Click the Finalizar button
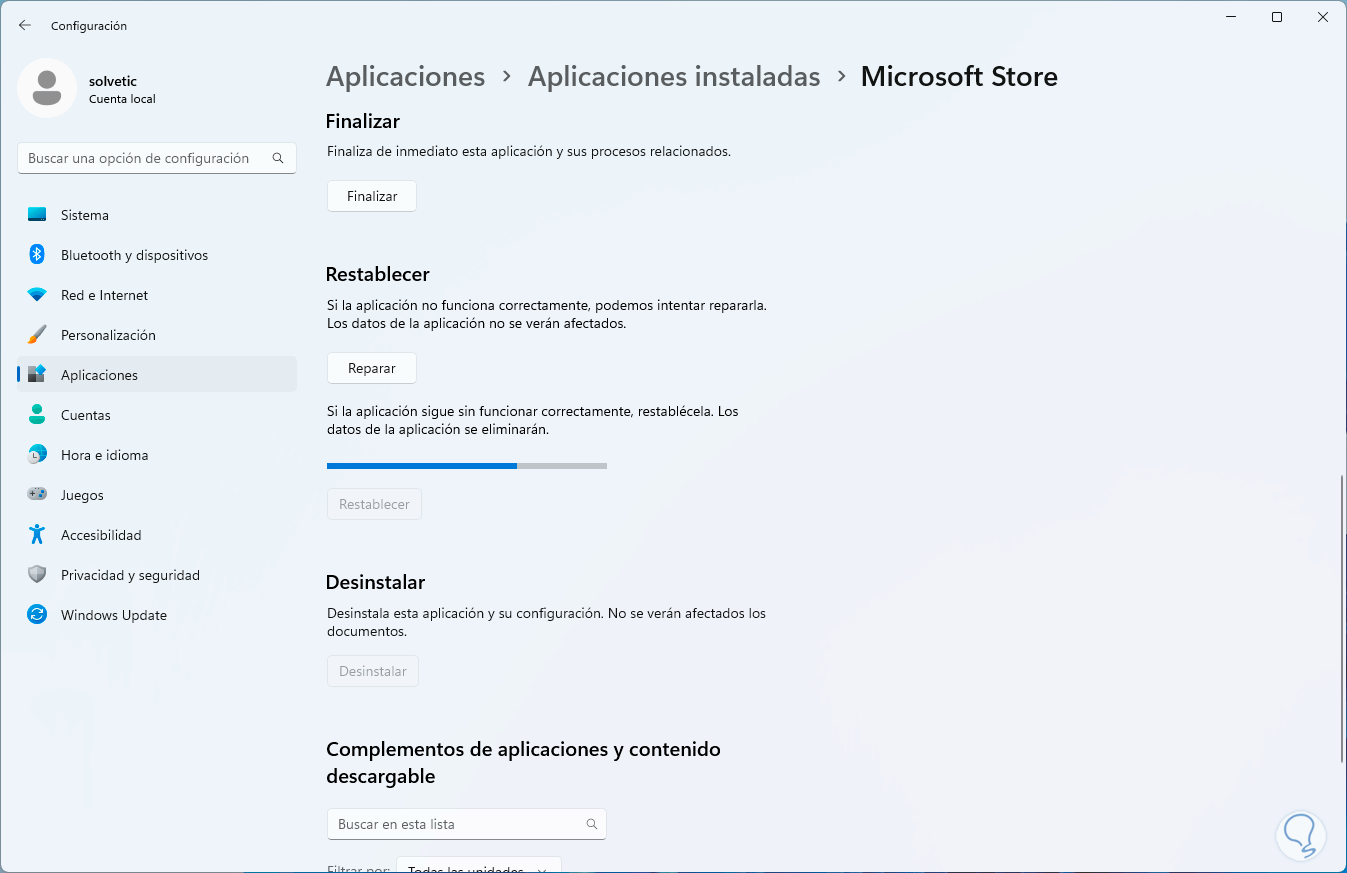 372,196
